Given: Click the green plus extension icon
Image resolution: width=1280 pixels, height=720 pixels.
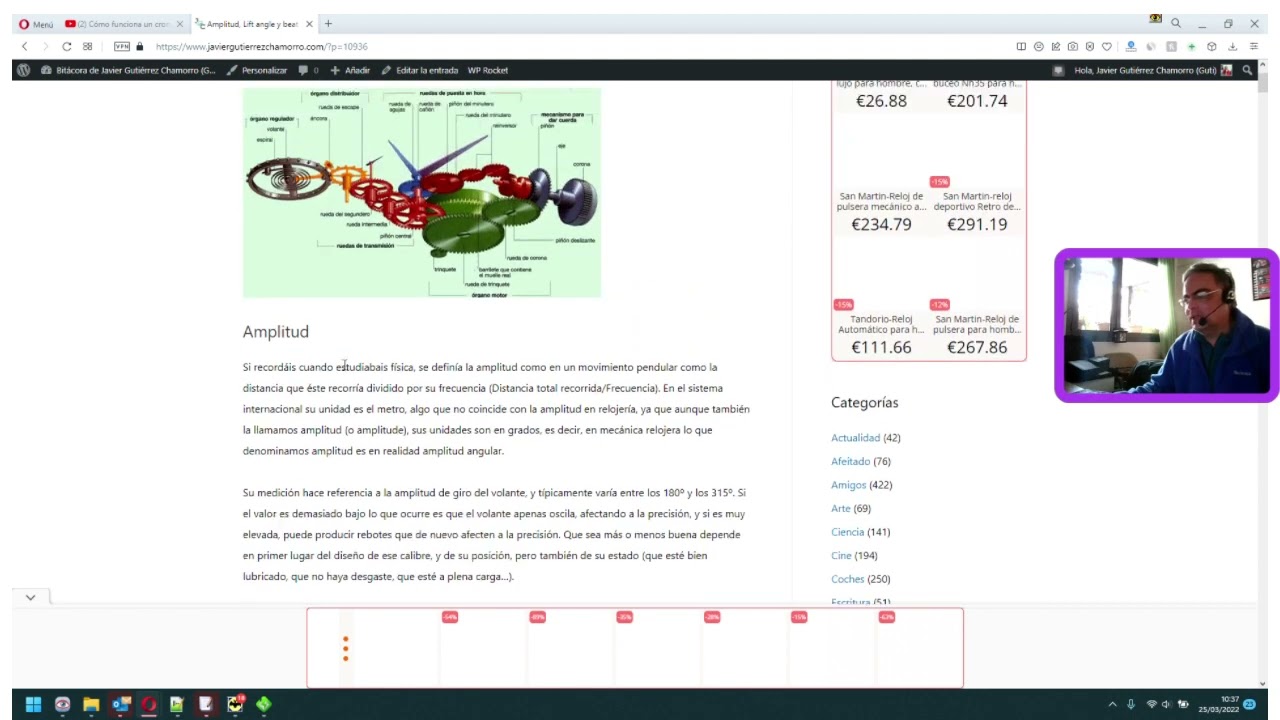Looking at the screenshot, I should pyautogui.click(x=1191, y=47).
